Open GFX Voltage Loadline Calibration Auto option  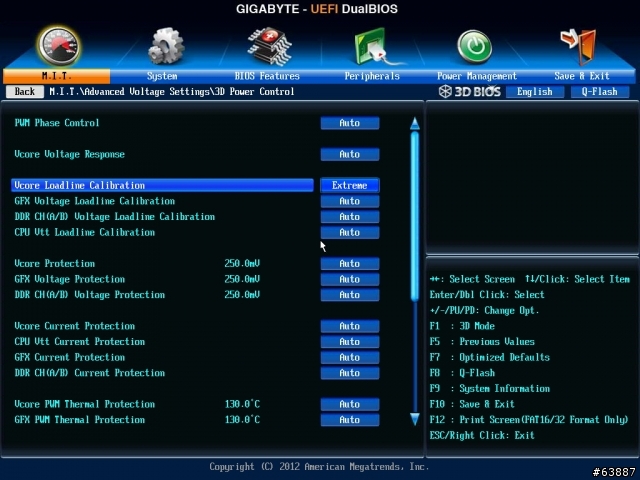pyautogui.click(x=350, y=201)
